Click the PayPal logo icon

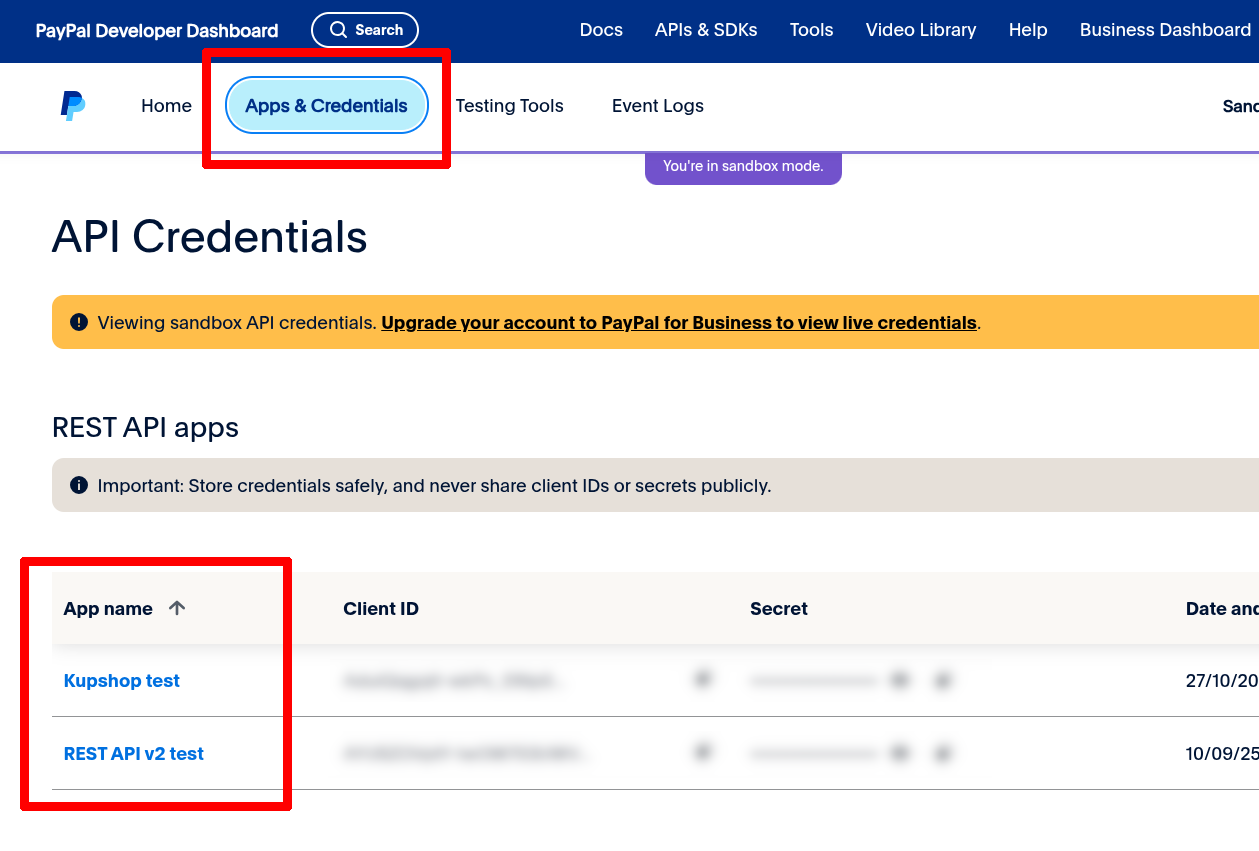pos(73,106)
